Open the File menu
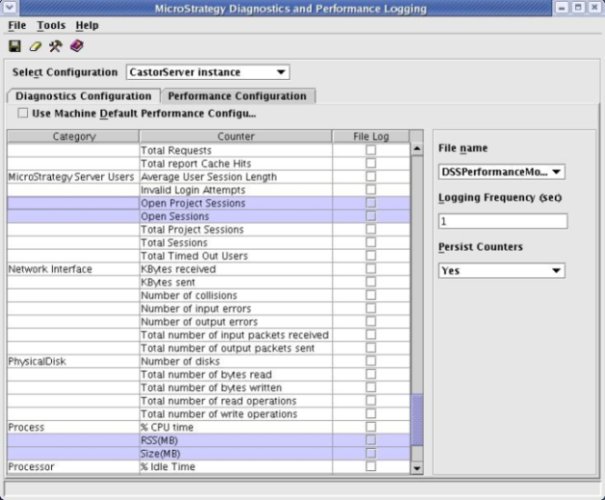The height and width of the screenshot is (500, 605). point(18,25)
